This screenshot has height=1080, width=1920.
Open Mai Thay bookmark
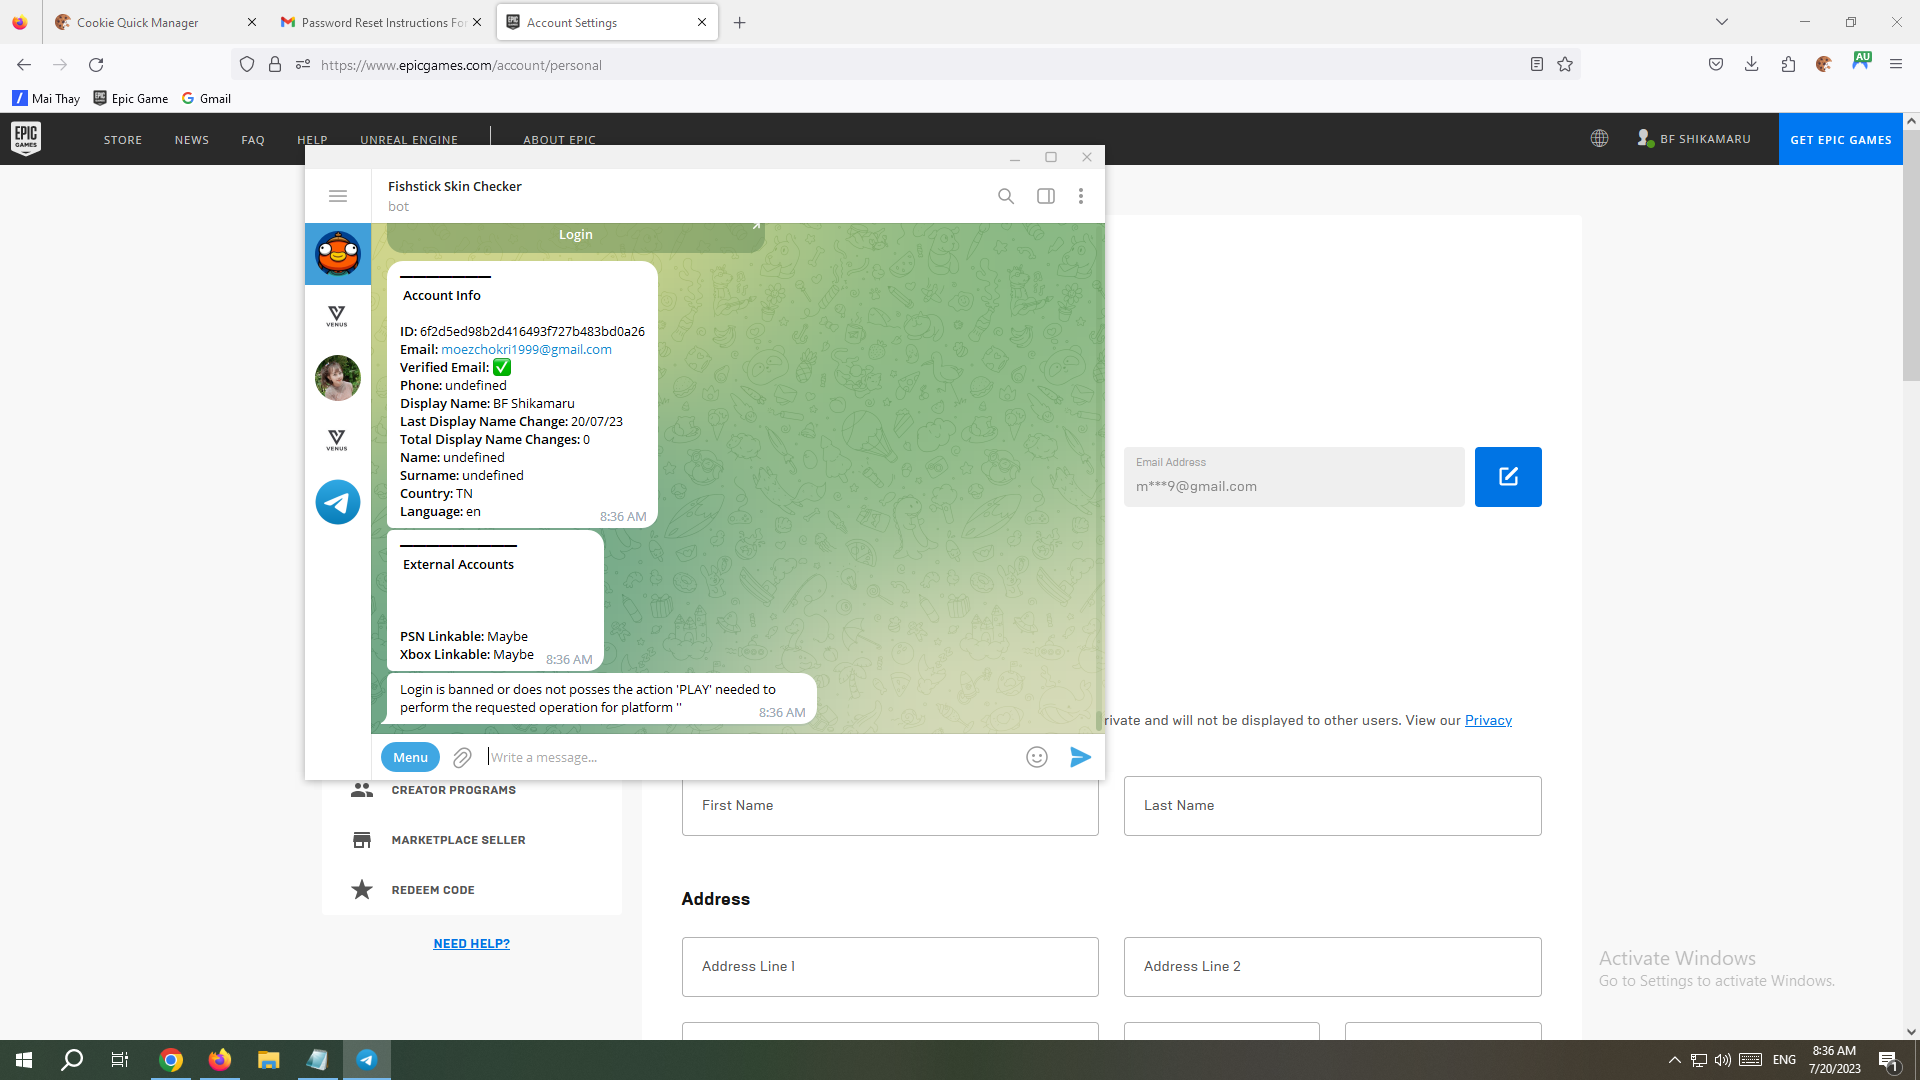coord(46,98)
